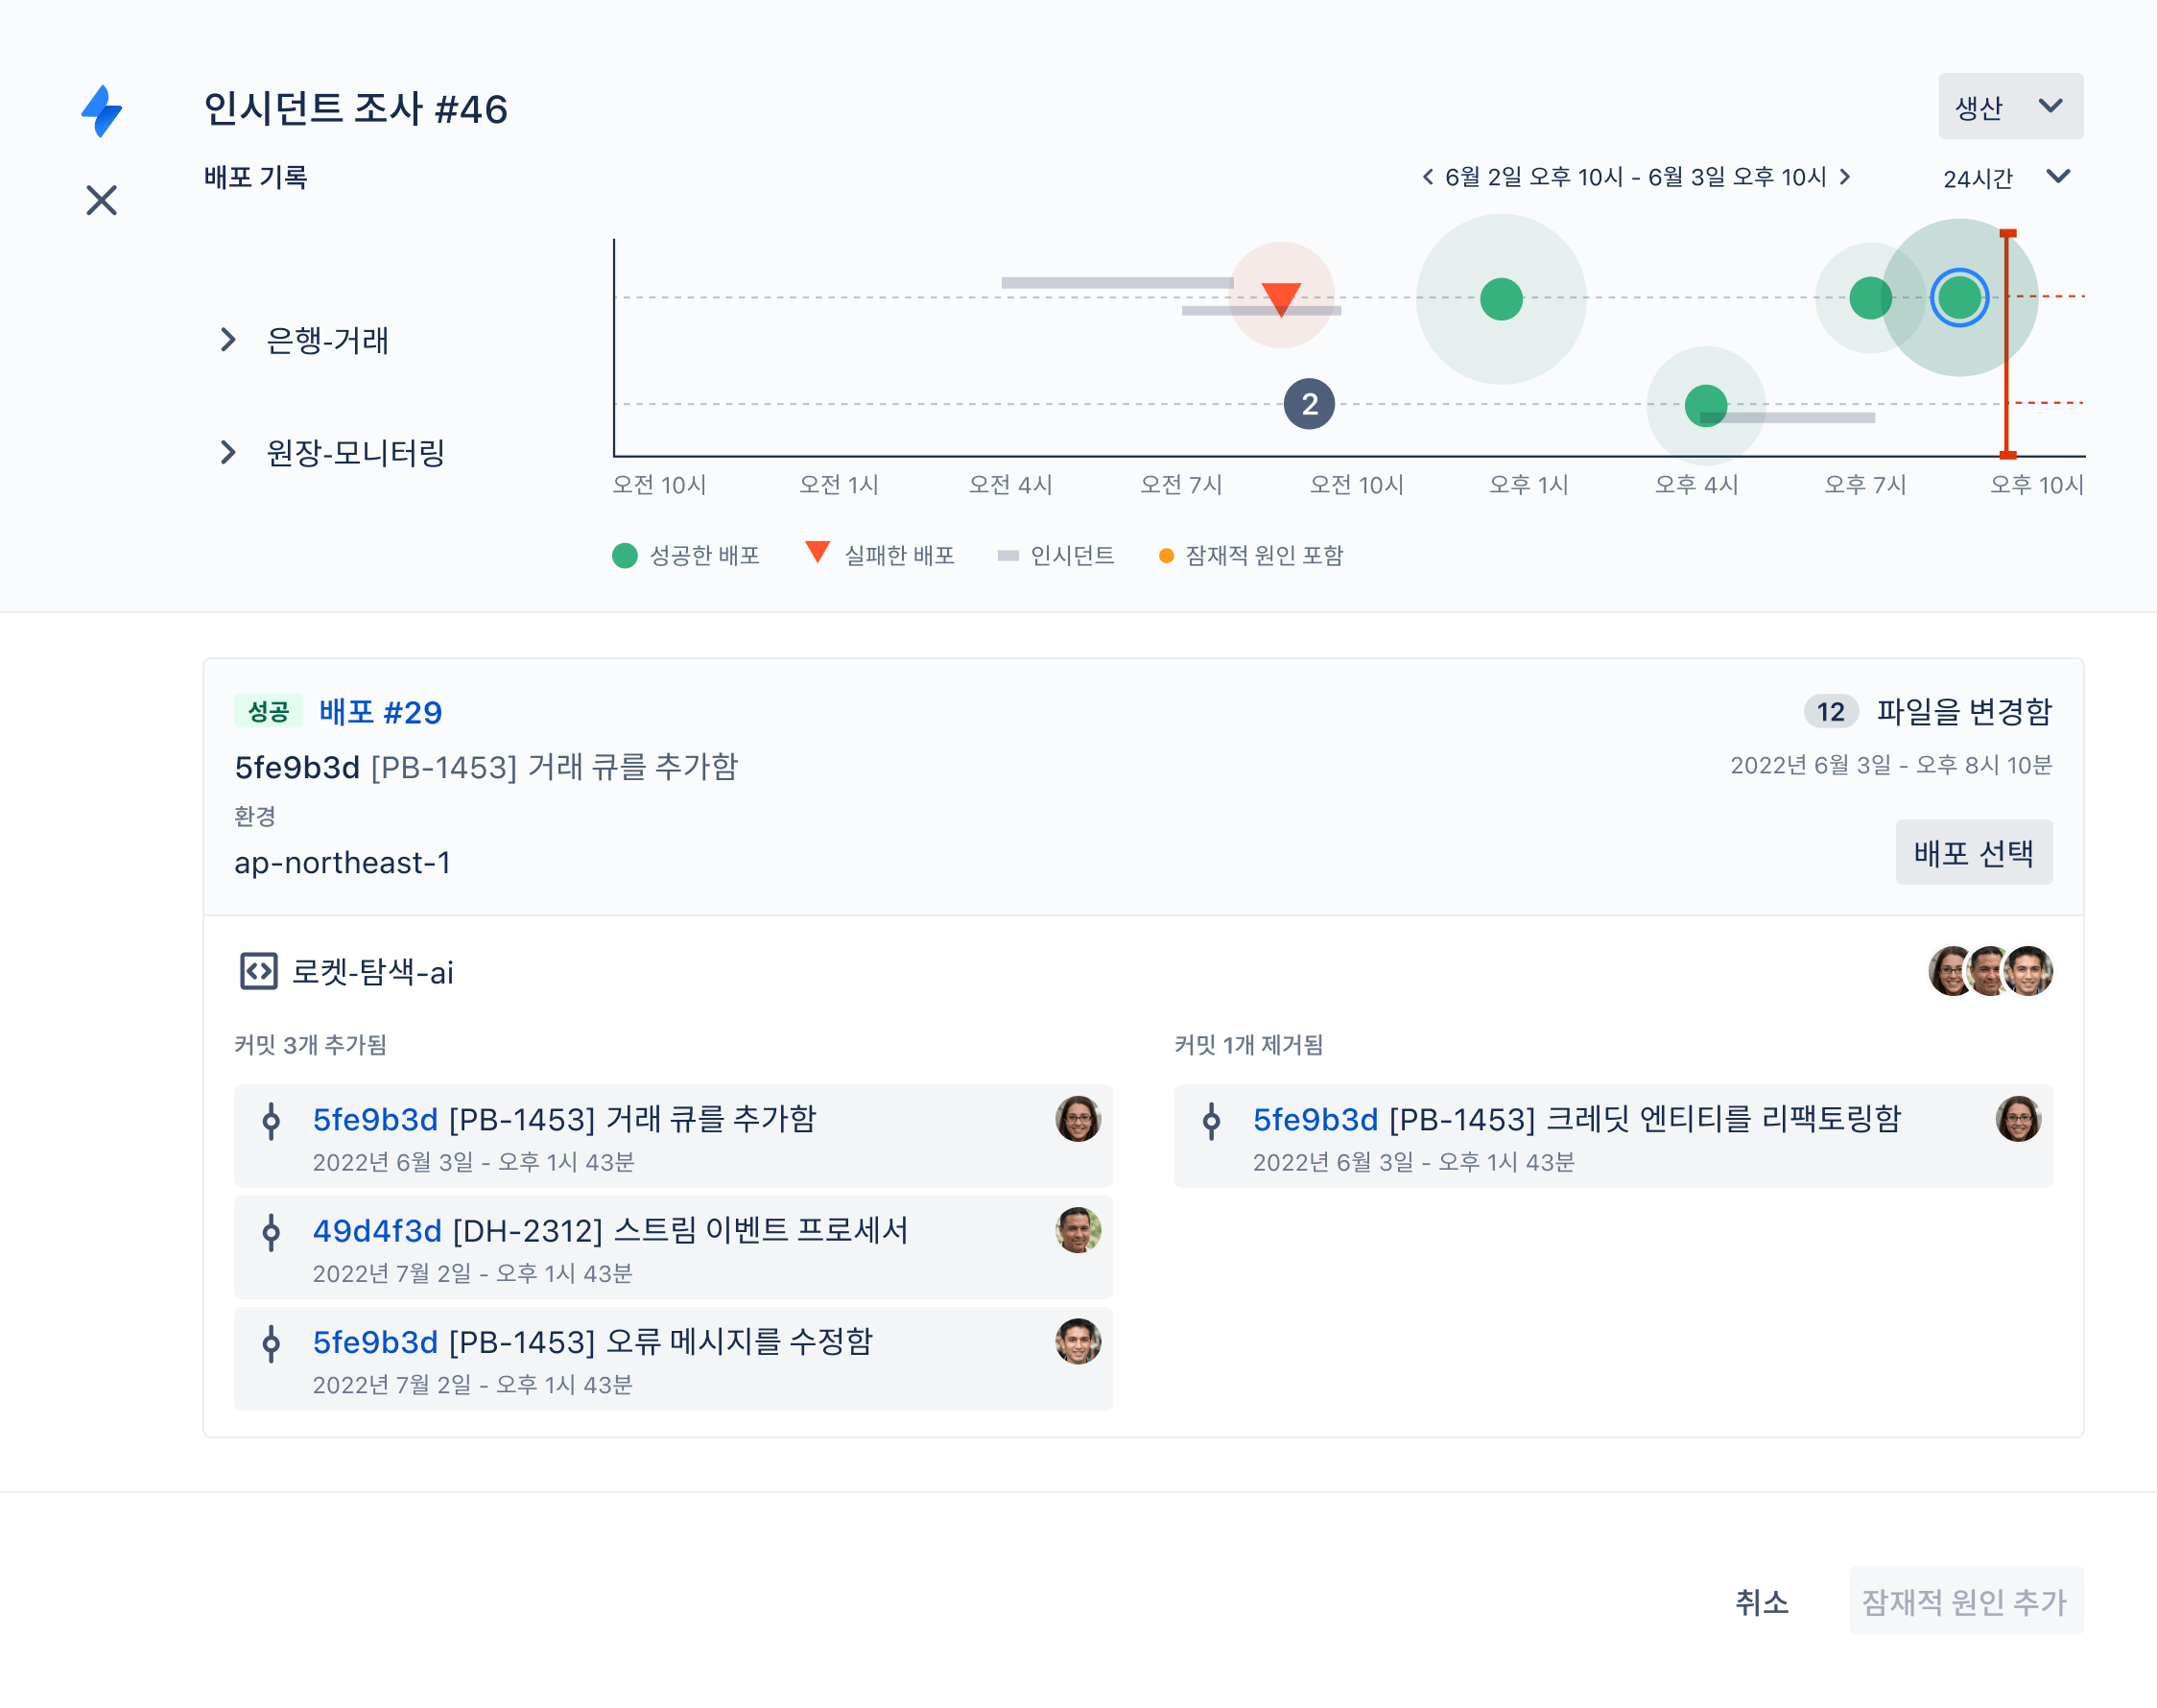Click the code repository icon beside 로켓-탐색-ai
The height and width of the screenshot is (1708, 2157).
click(259, 971)
